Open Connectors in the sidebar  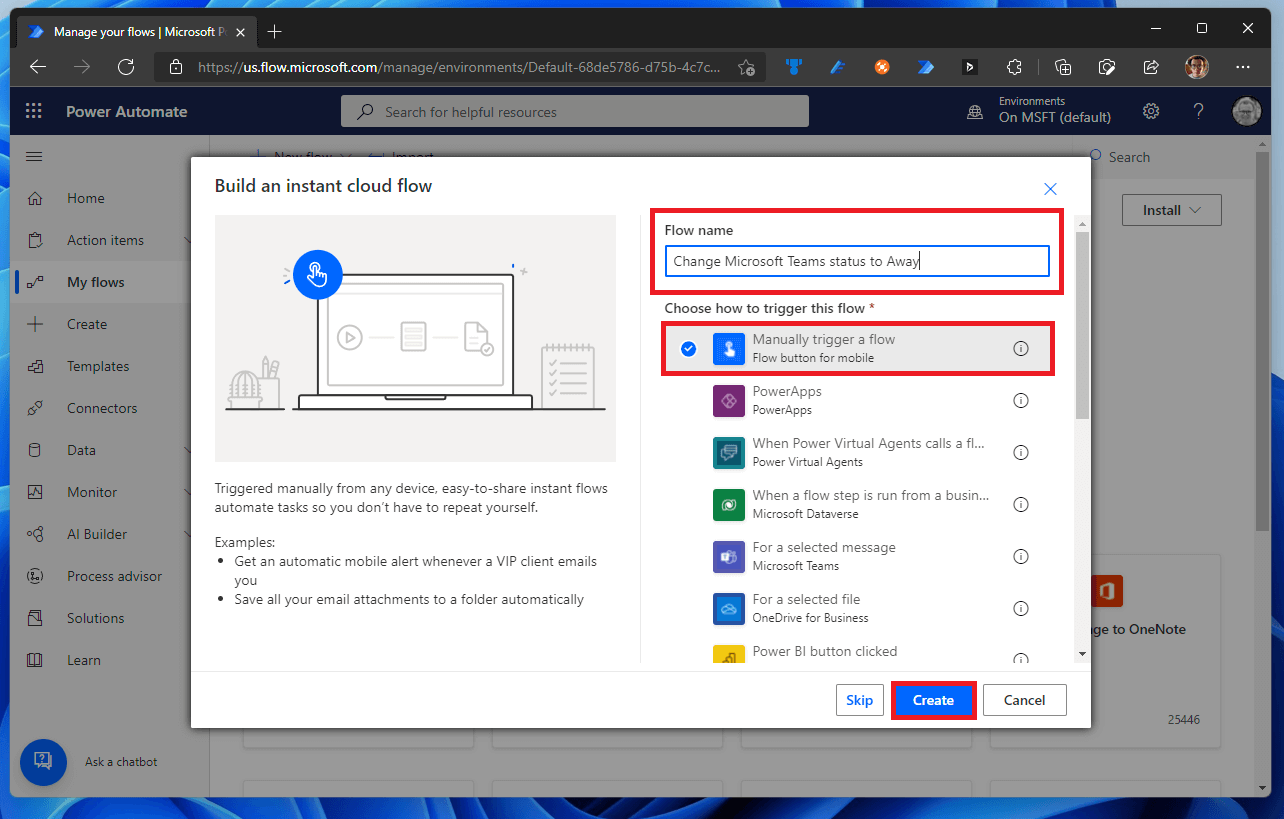pyautogui.click(x=104, y=408)
